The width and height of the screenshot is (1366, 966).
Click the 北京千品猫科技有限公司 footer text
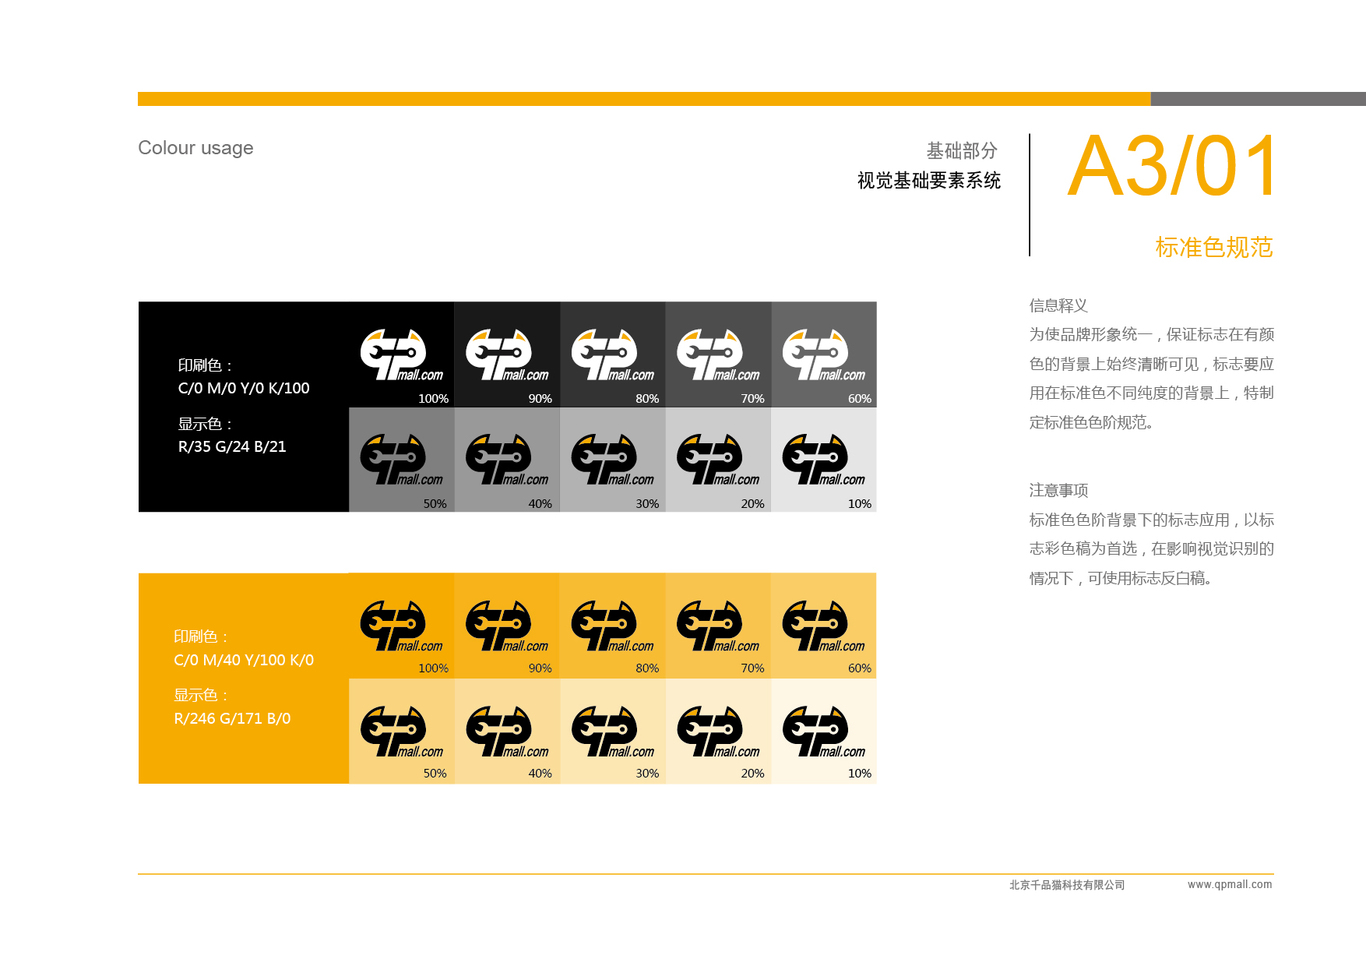(1067, 885)
